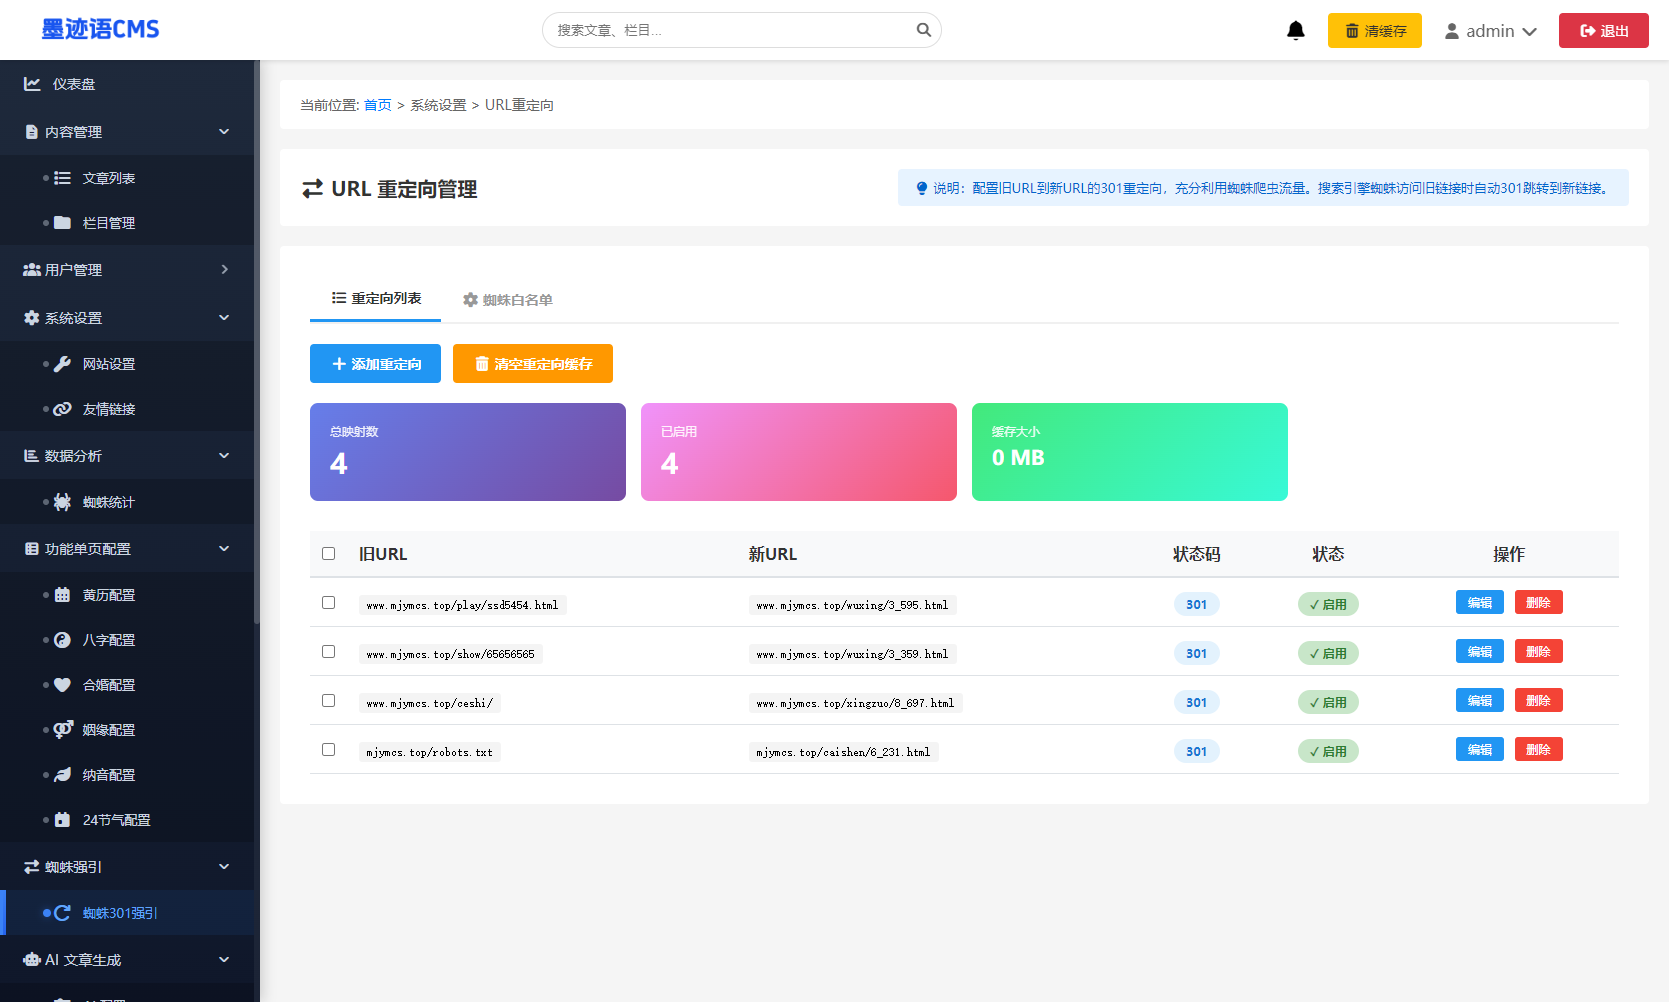Click the notification bell icon

tap(1295, 30)
